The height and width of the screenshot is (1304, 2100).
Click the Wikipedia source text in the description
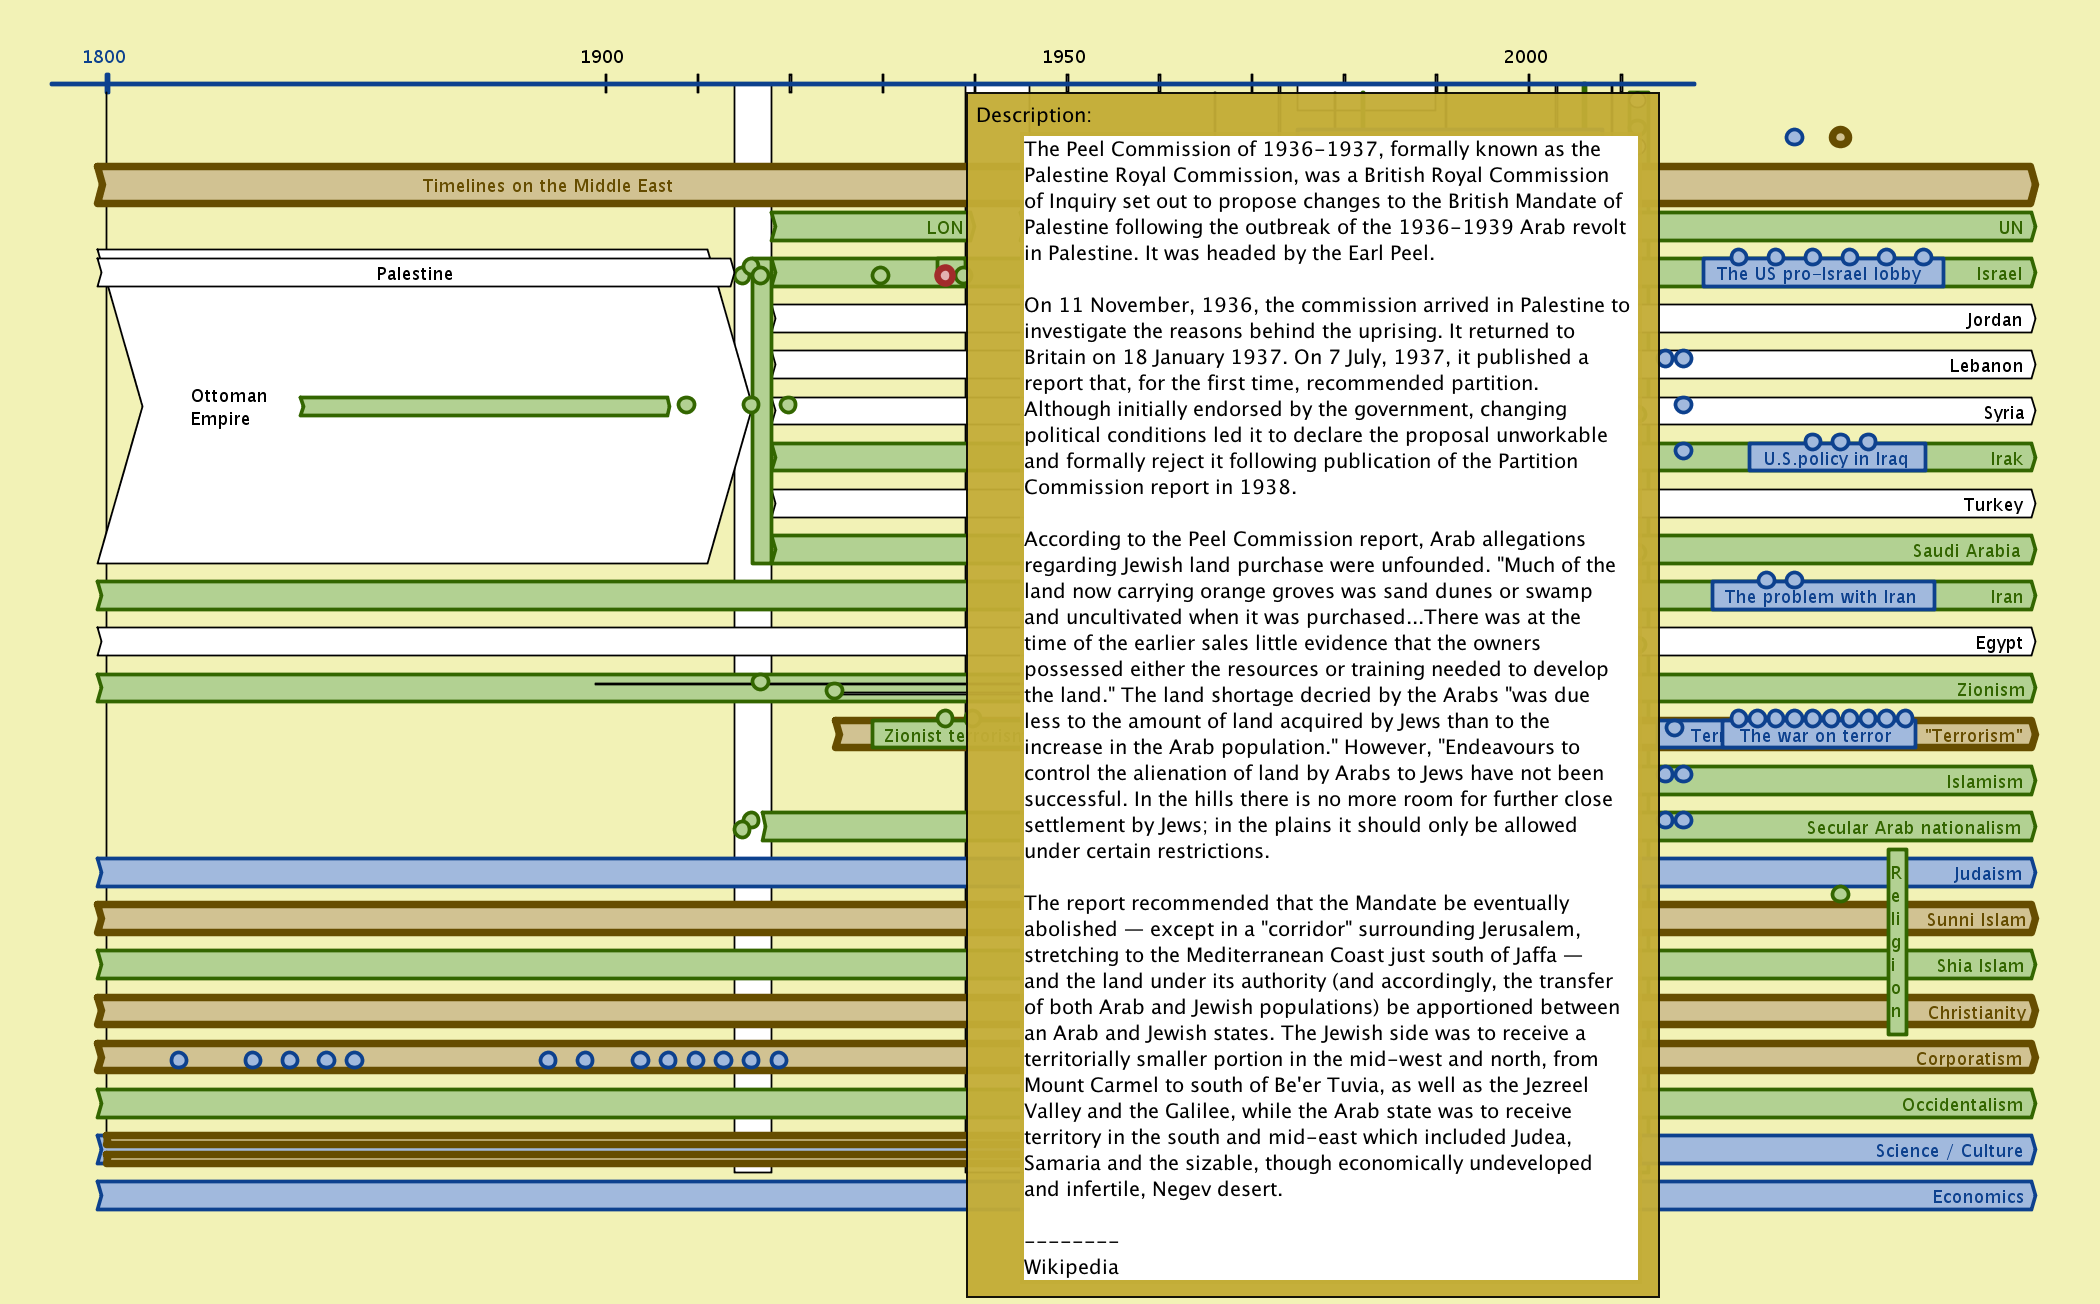tap(1071, 1267)
